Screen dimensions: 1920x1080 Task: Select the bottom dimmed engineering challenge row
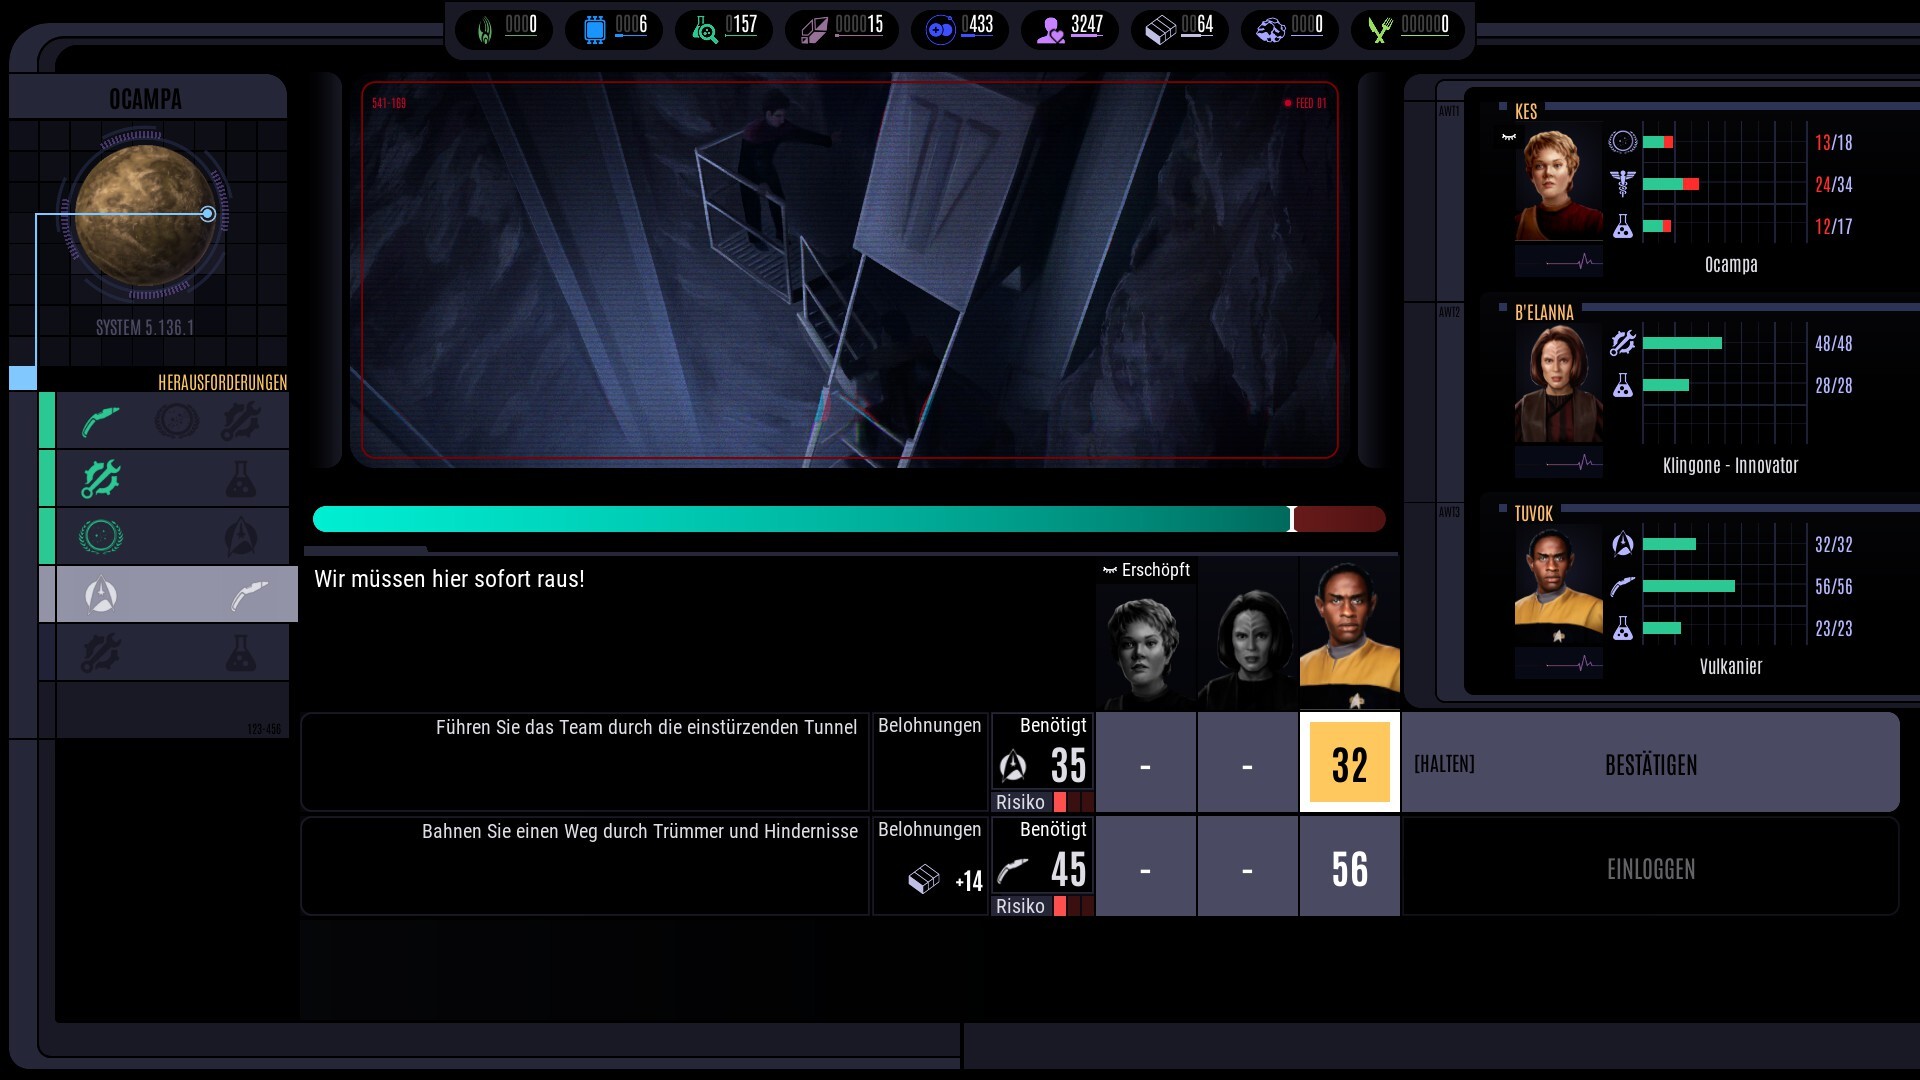tap(172, 653)
